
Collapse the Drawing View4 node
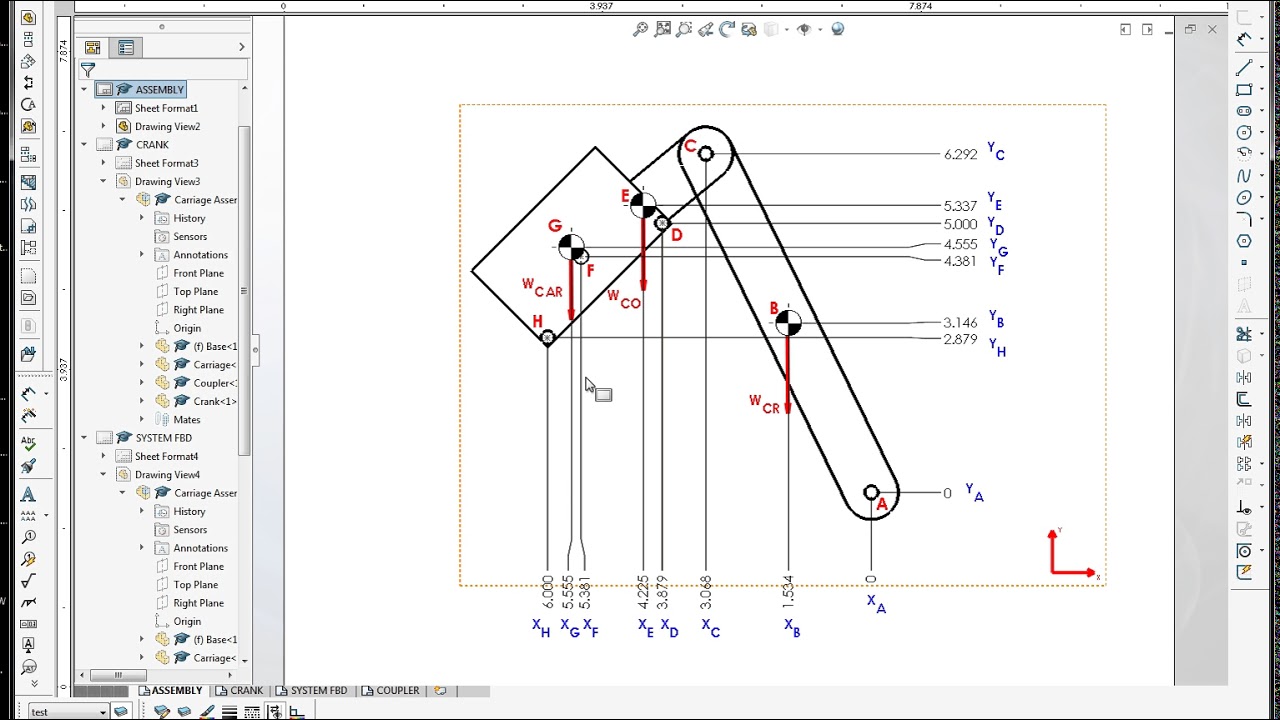coord(103,474)
